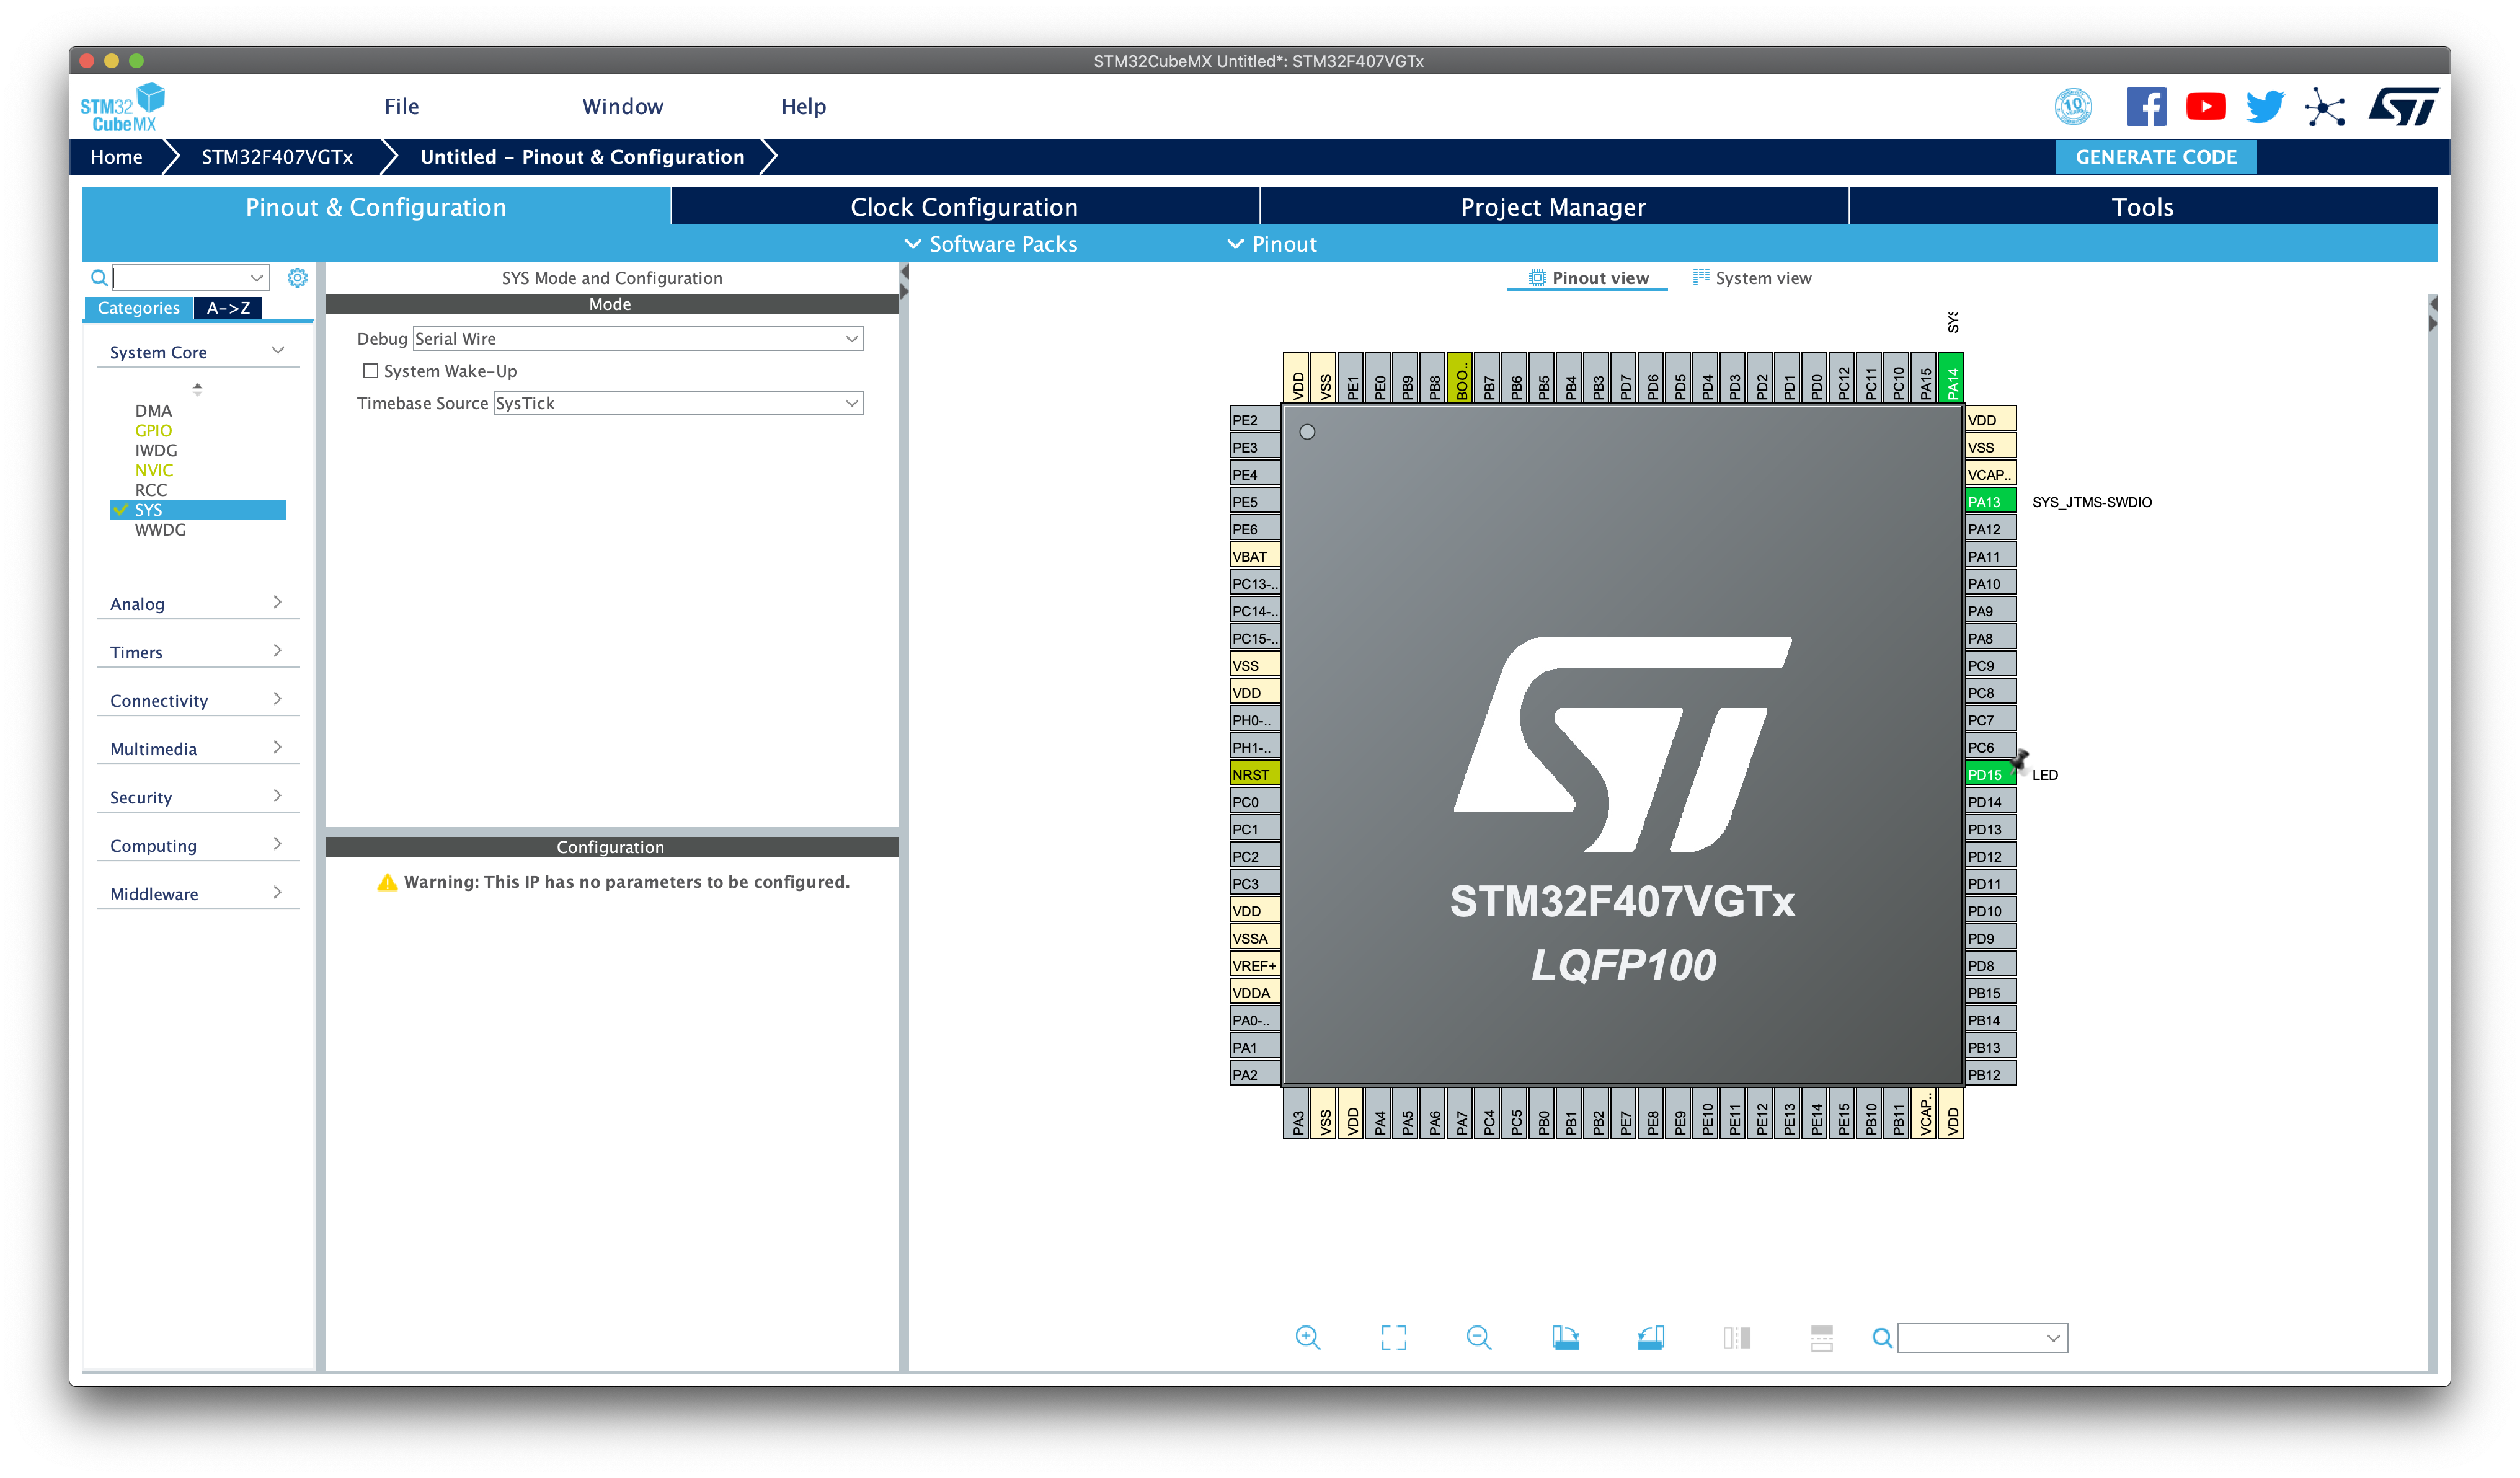Enable the System Wake-Up checkbox

coord(371,371)
